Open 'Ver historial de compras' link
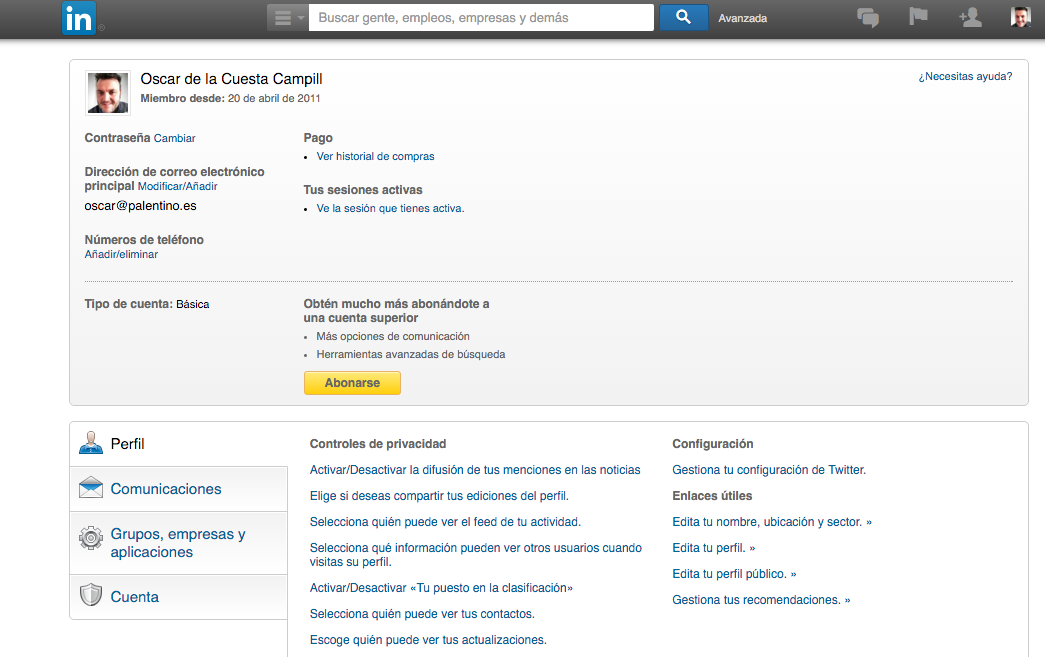 (375, 156)
